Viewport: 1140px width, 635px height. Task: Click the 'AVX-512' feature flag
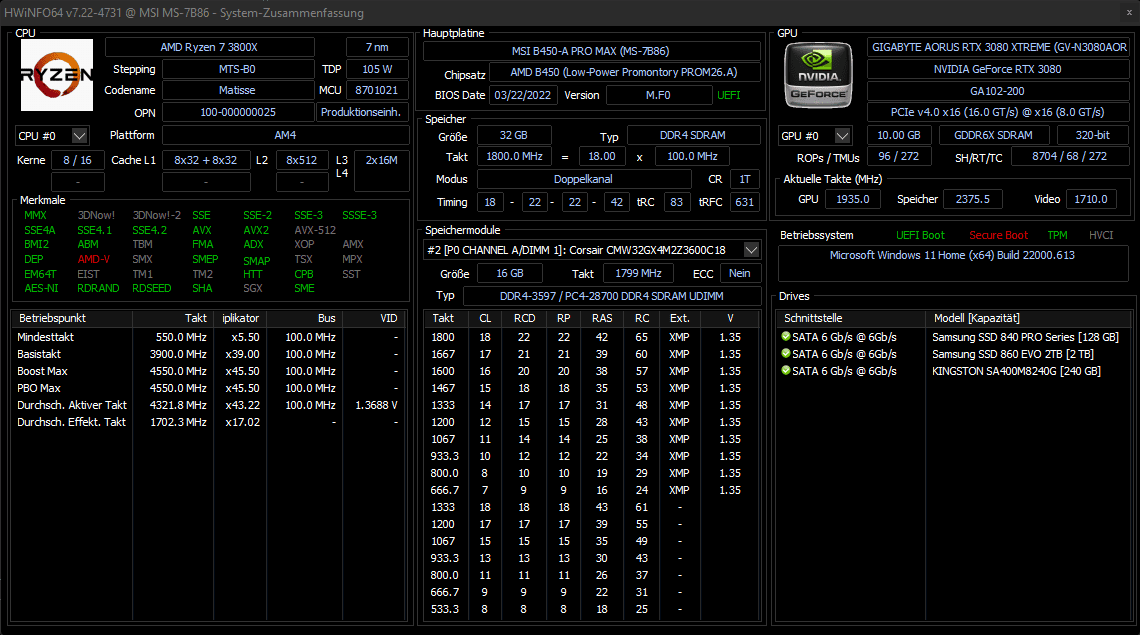click(315, 230)
